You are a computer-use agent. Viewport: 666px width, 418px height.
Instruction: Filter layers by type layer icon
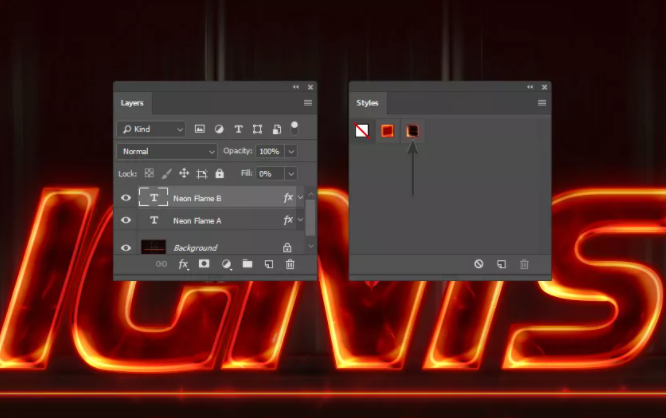point(238,129)
